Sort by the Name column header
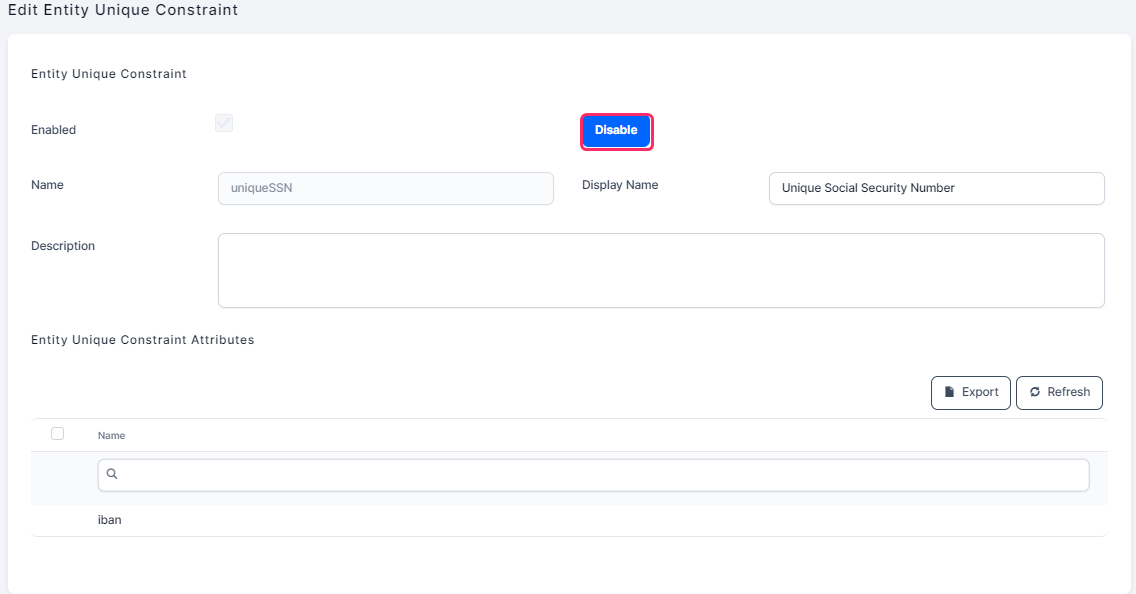The width and height of the screenshot is (1136, 594). point(111,435)
